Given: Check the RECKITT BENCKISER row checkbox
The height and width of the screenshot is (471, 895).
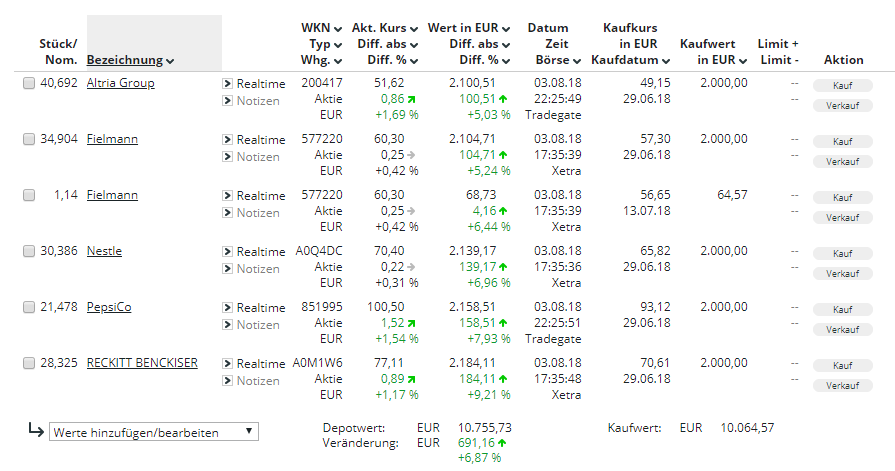Looking at the screenshot, I should (x=29, y=363).
